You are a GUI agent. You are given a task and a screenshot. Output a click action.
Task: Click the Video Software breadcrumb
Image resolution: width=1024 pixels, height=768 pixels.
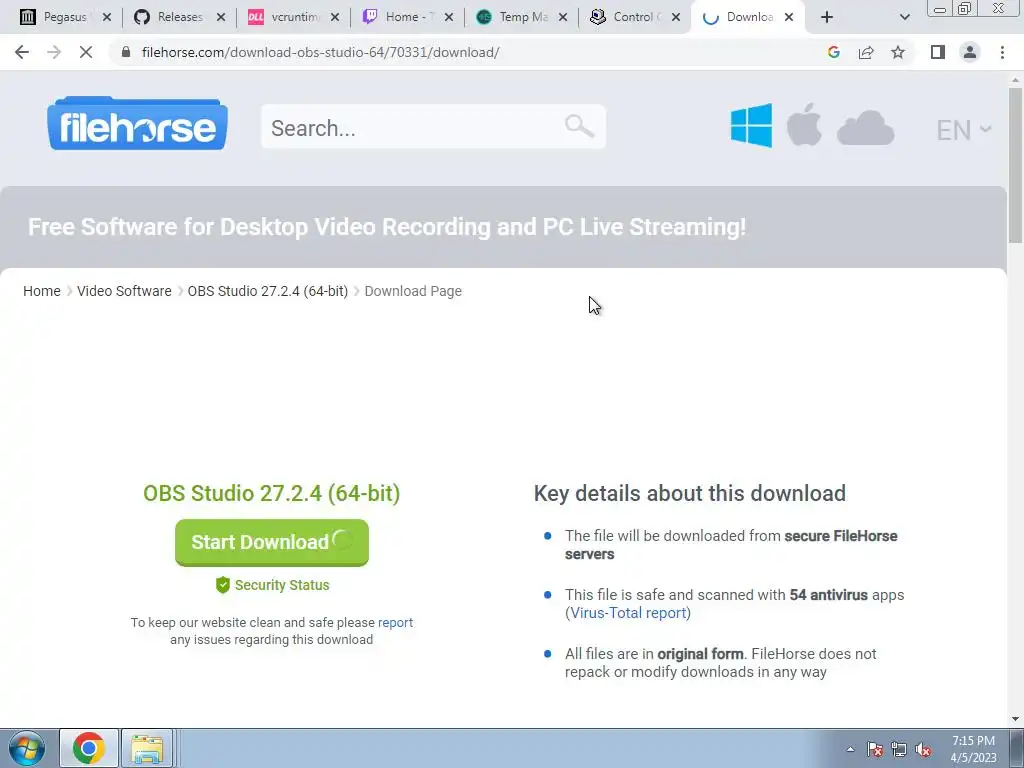124,291
